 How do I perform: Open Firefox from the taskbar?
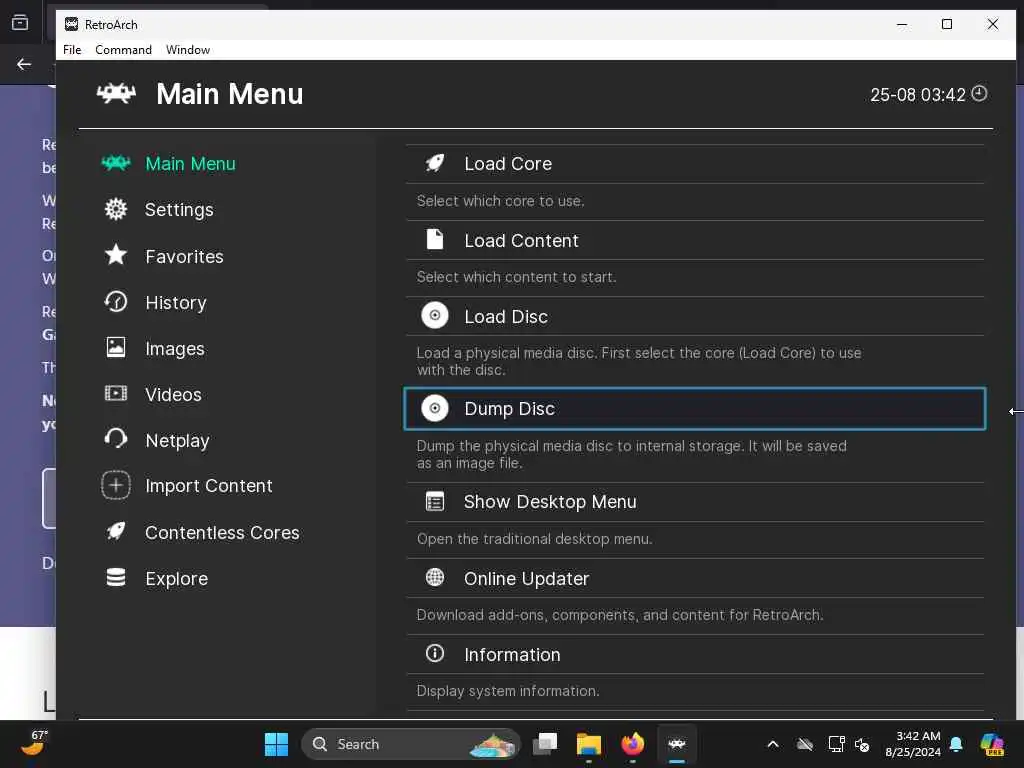[632, 744]
